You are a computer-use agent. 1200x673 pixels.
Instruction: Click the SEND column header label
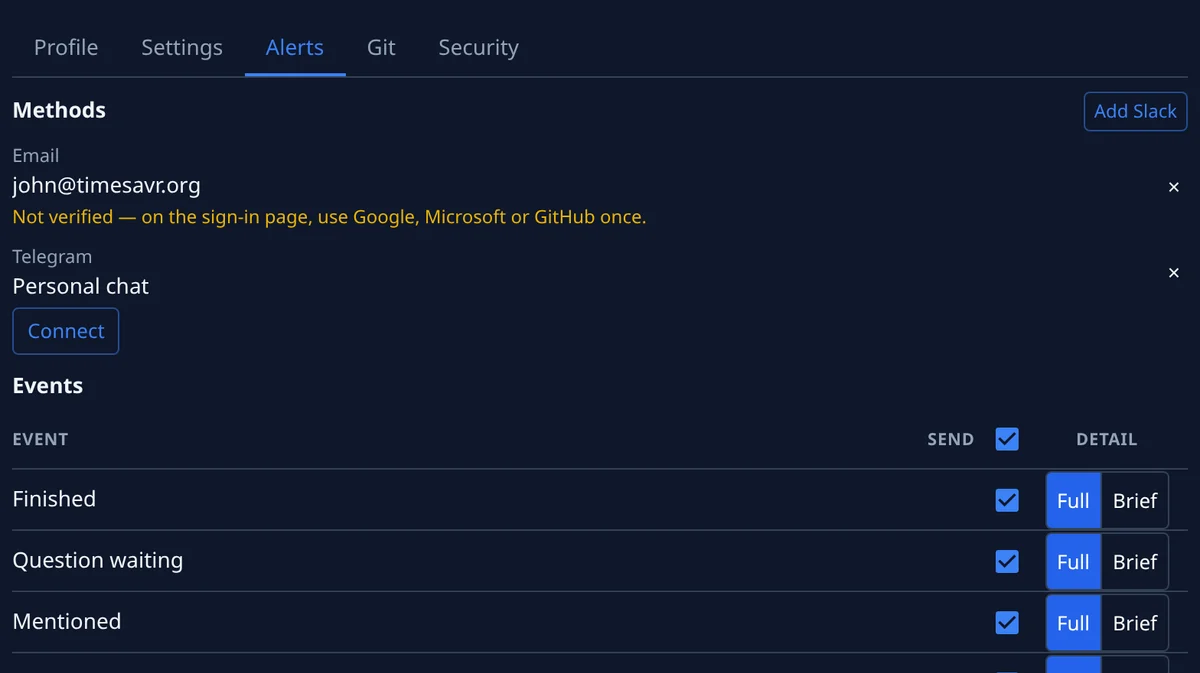[950, 439]
